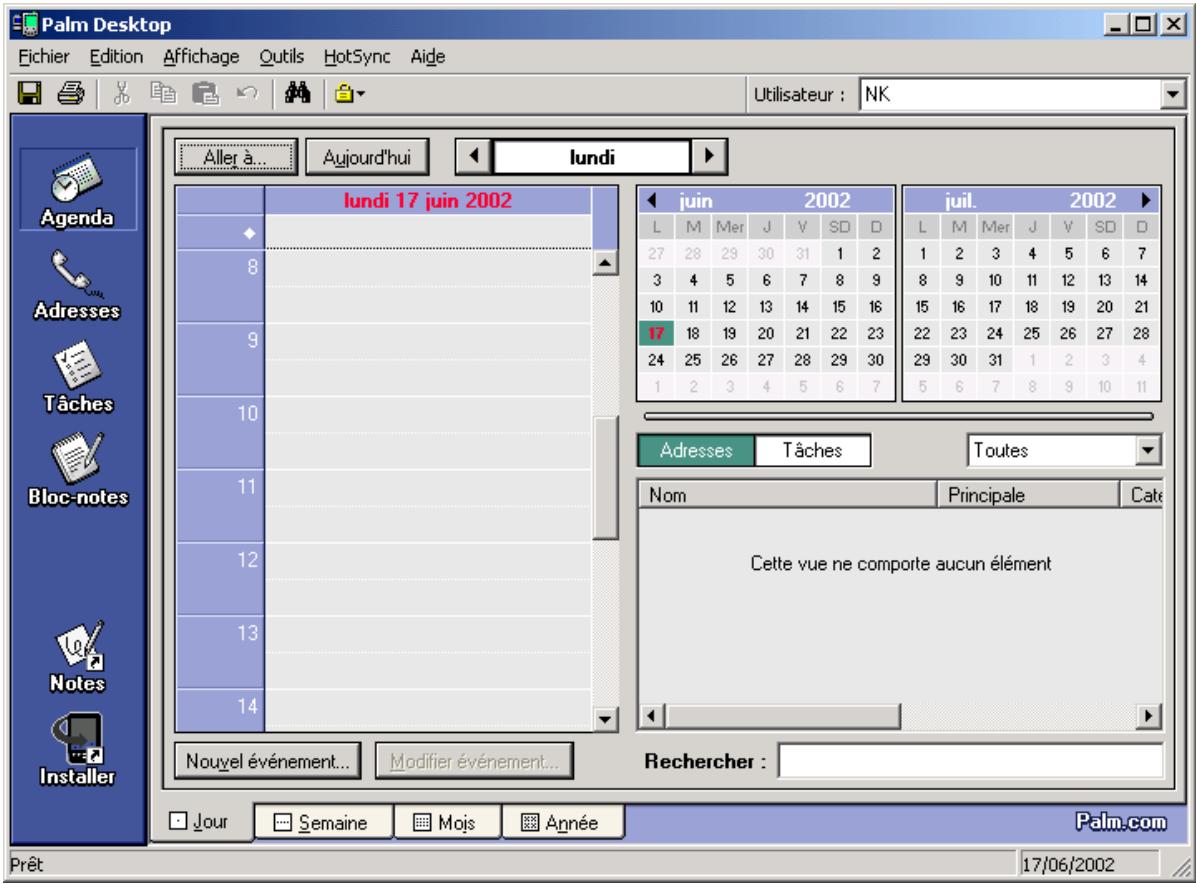Viewport: 1196px width, 884px height.
Task: Go to next day with right arrow
Action: coord(709,156)
